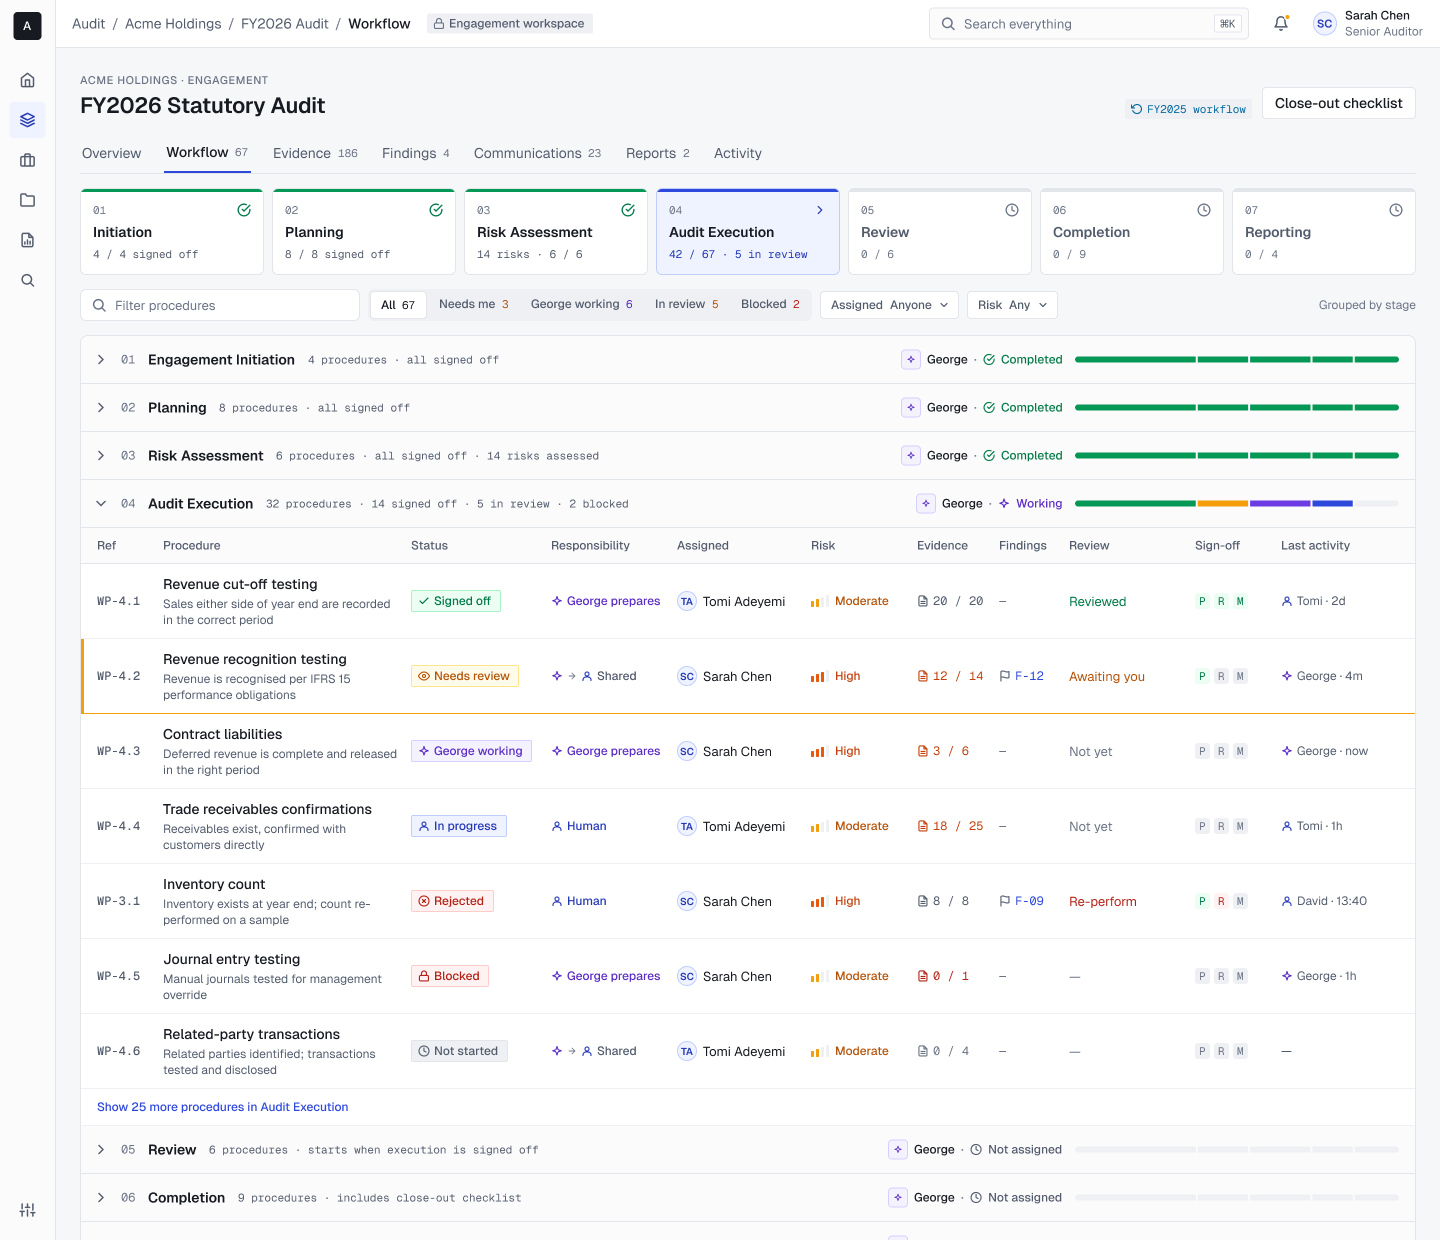Expand the Risk Assessment group row

(x=101, y=456)
